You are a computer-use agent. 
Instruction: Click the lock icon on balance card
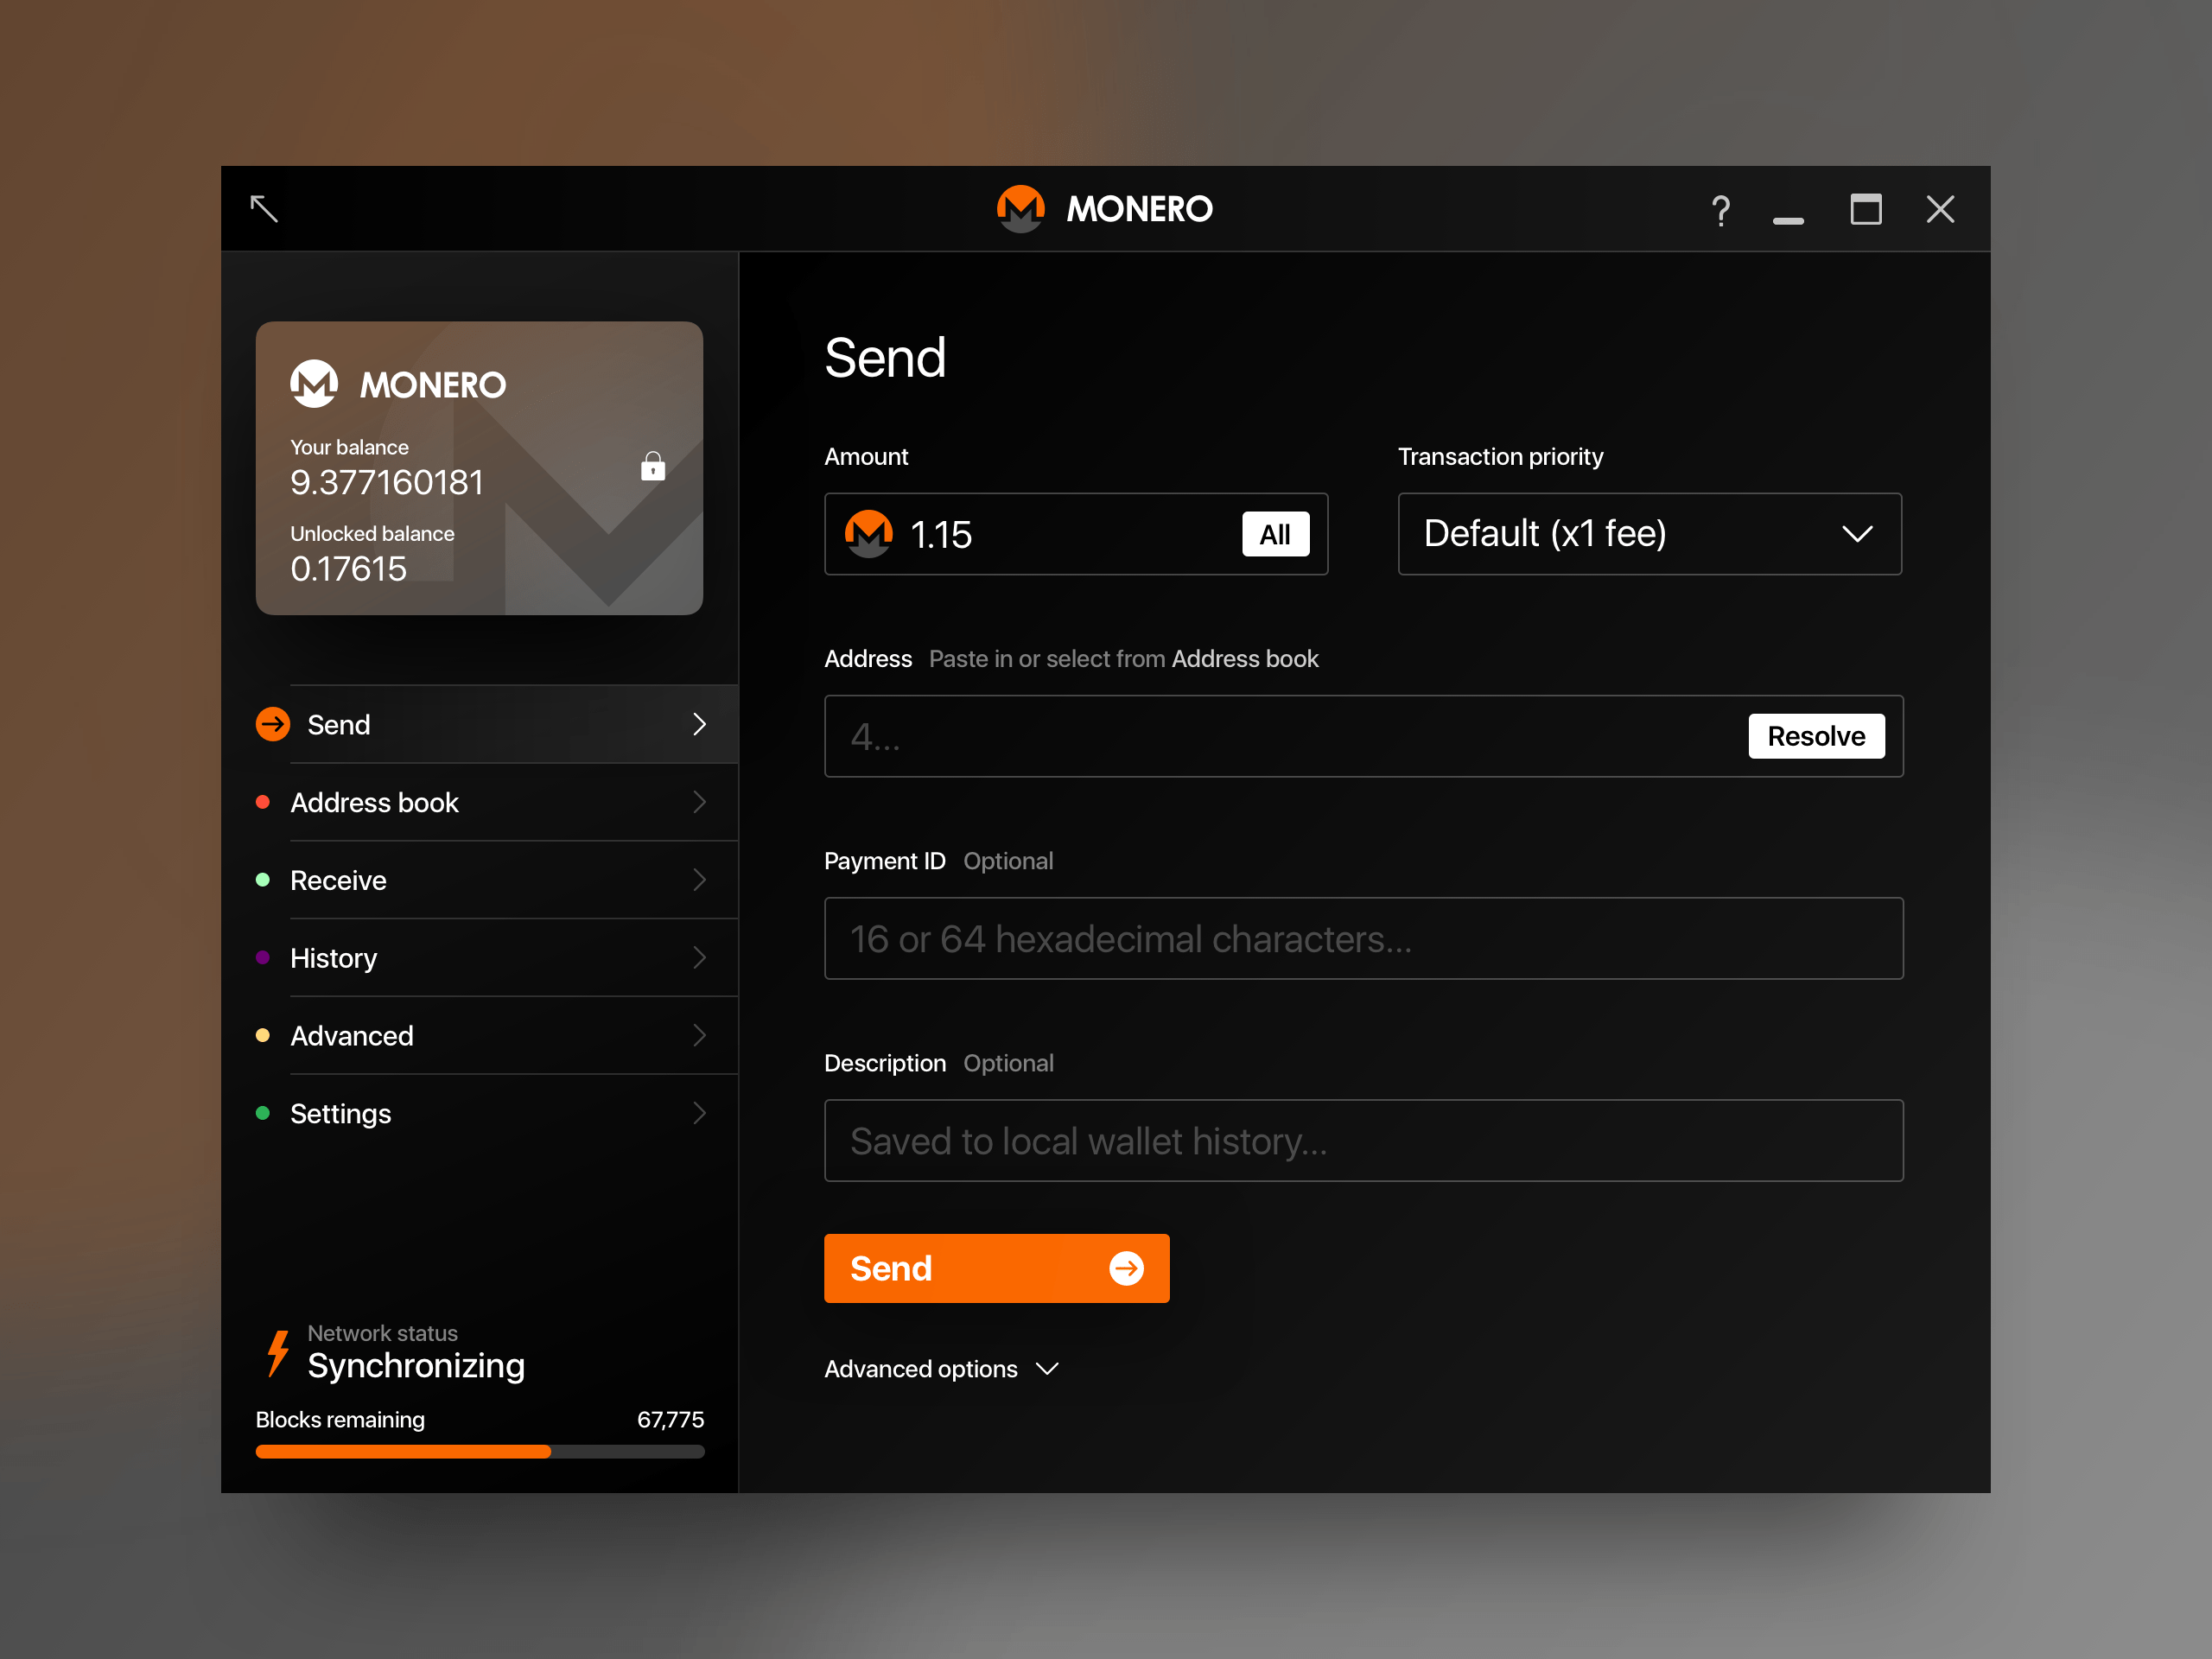coord(653,466)
